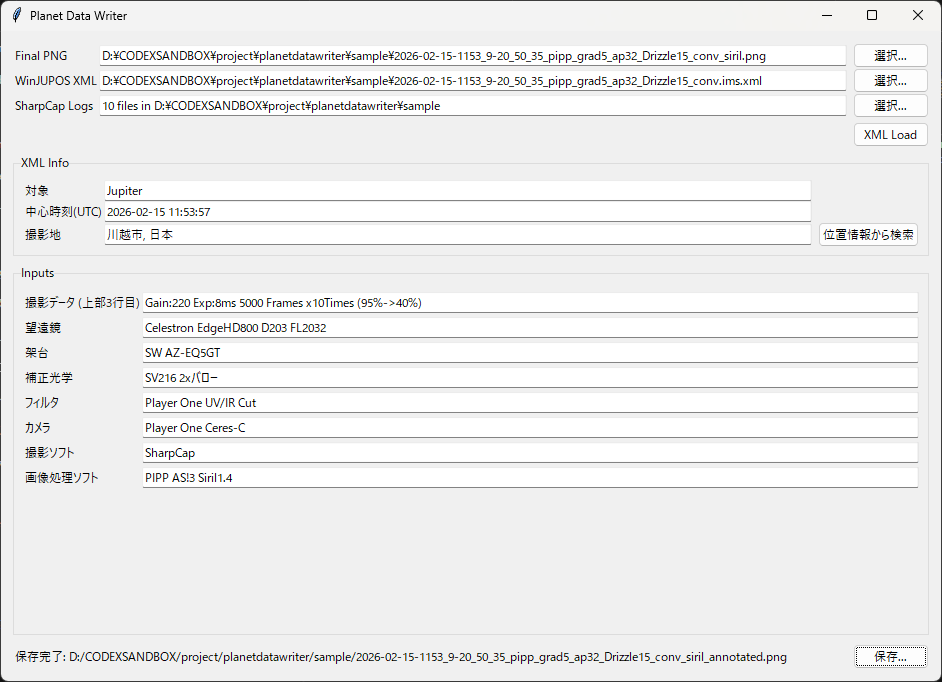Click the 撮影データ field with Gain:220
942x682 pixels.
pos(530,302)
